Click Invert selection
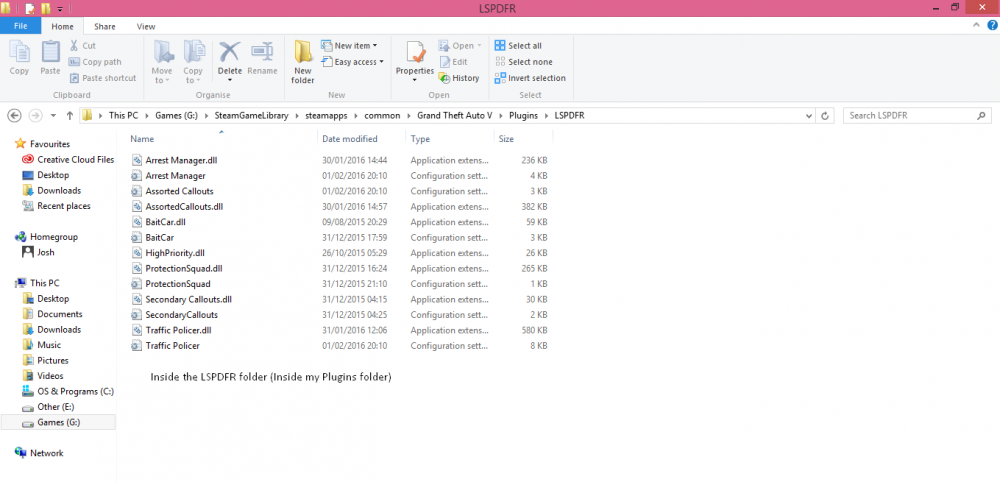This screenshot has width=1000, height=482. point(531,78)
